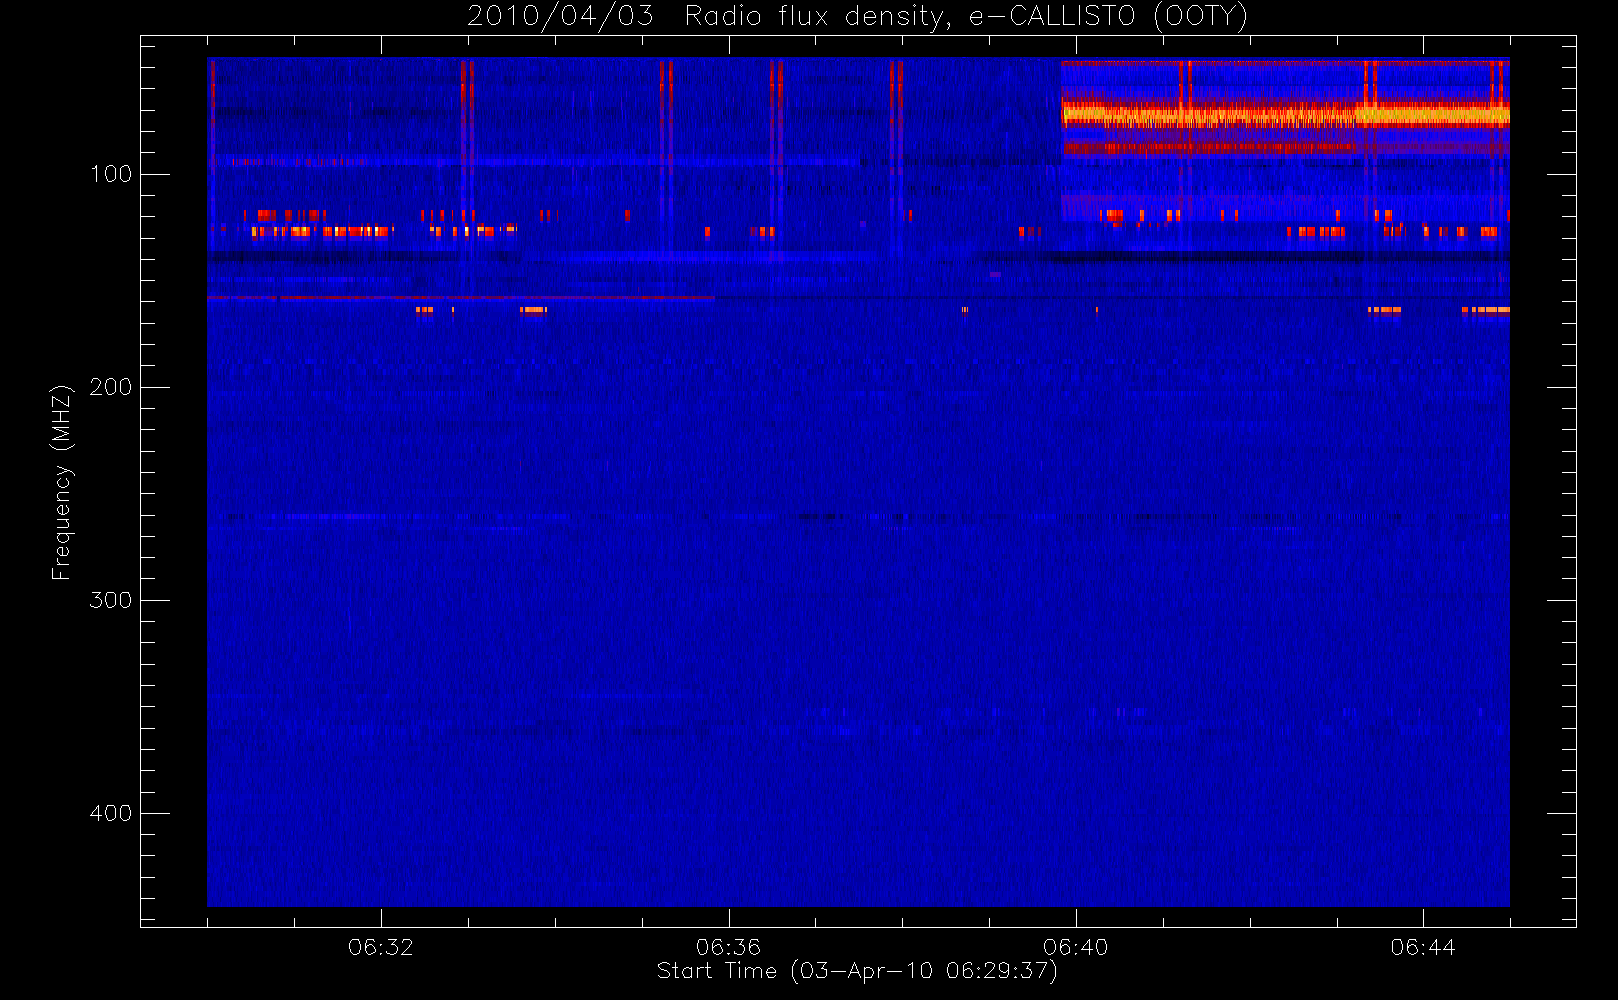Click the 400 frequency tick label
The image size is (1618, 1000).
tap(111, 813)
